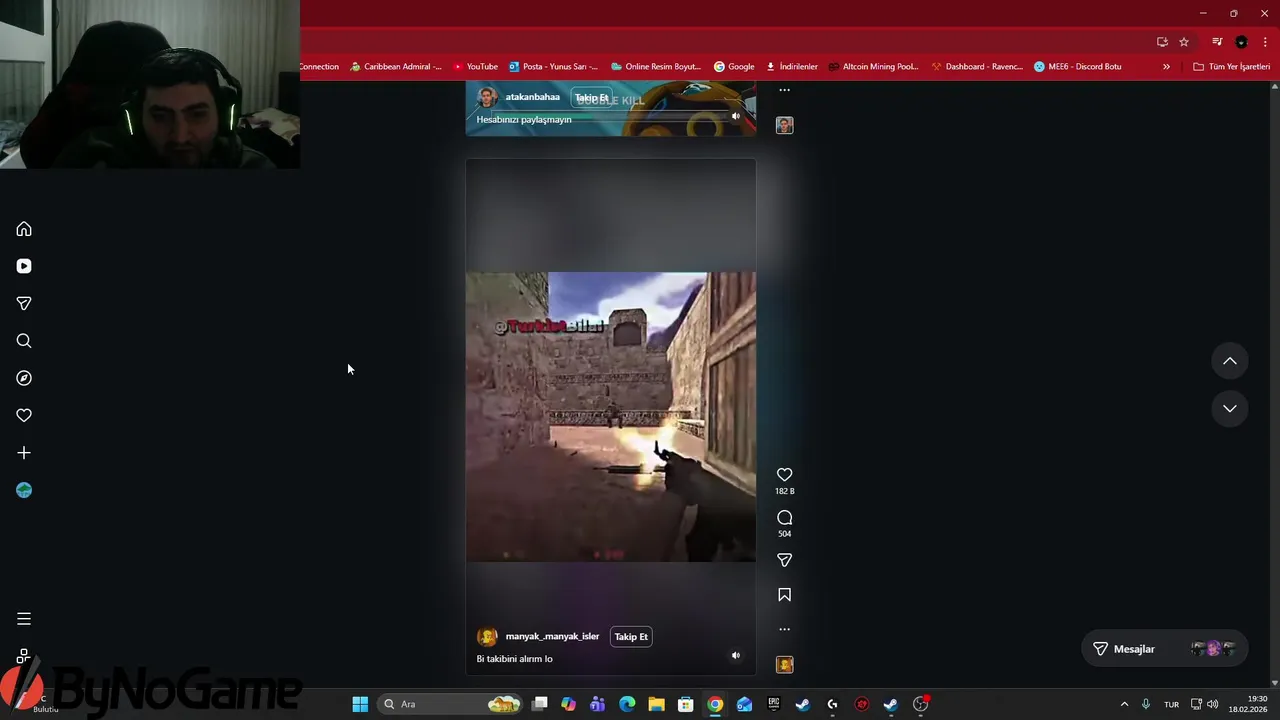1280x720 pixels.
Task: Open Microsoft Edge from taskbar
Action: pos(627,704)
